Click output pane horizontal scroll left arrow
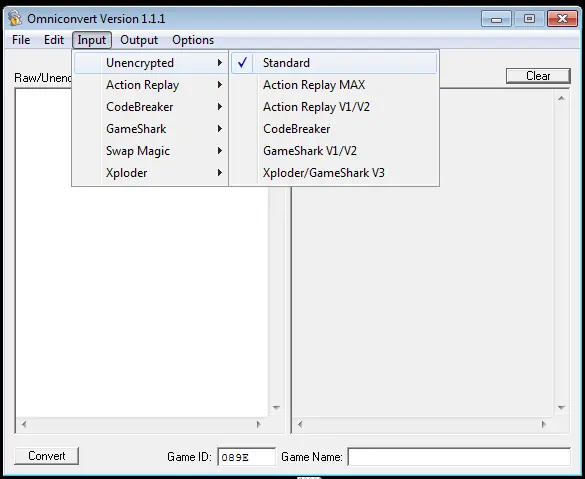 [300, 424]
